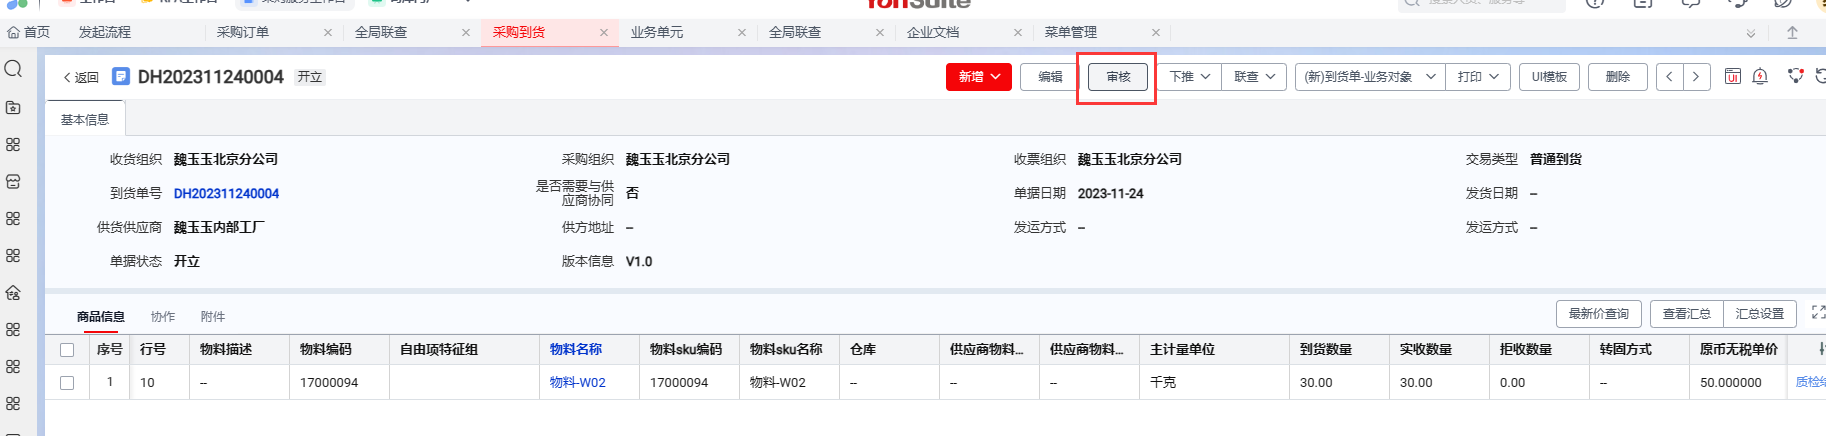Click the search magnifier icon in sidebar

tap(13, 69)
